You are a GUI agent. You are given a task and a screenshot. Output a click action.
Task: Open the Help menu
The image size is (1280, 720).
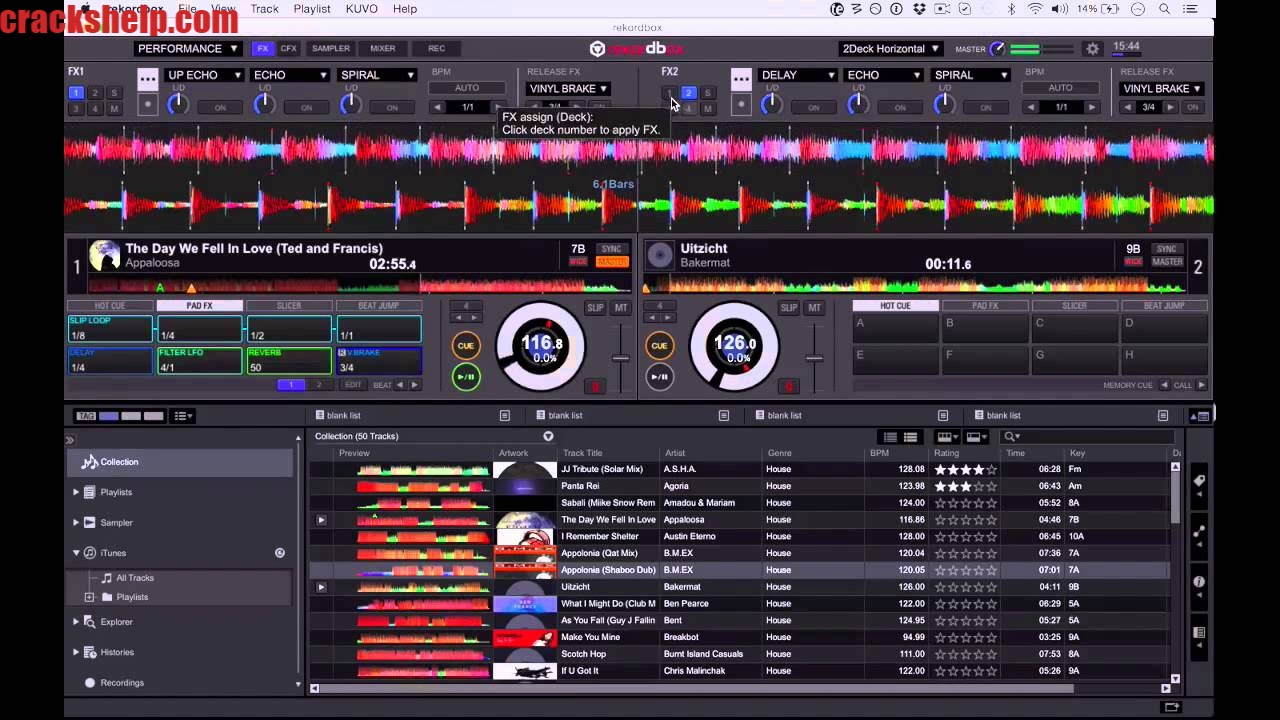[405, 9]
